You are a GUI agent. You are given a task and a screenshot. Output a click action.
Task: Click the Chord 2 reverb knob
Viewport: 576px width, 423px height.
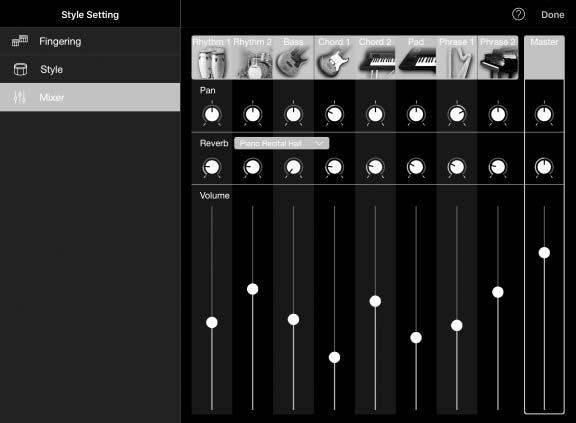(x=375, y=167)
